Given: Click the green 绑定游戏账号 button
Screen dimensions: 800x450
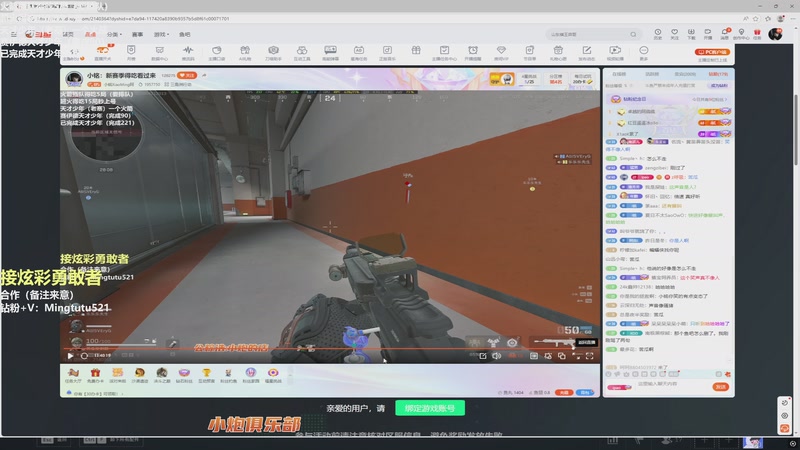Looking at the screenshot, I should [430, 408].
